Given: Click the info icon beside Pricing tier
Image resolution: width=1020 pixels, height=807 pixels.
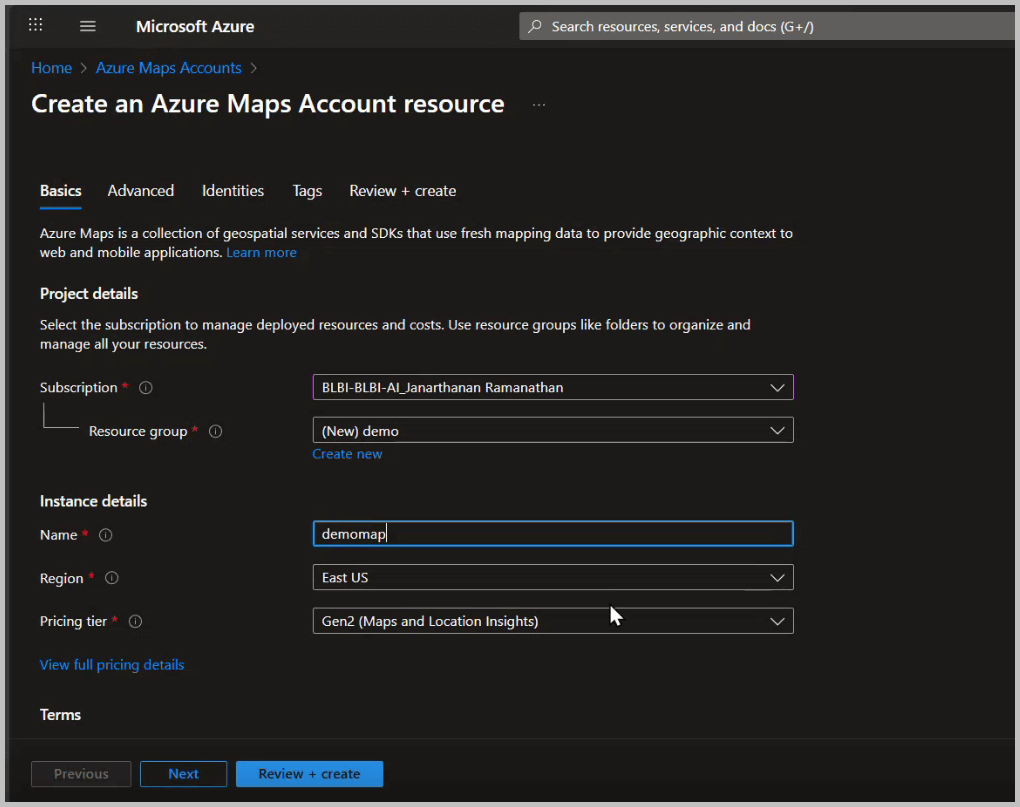Looking at the screenshot, I should coord(137,621).
